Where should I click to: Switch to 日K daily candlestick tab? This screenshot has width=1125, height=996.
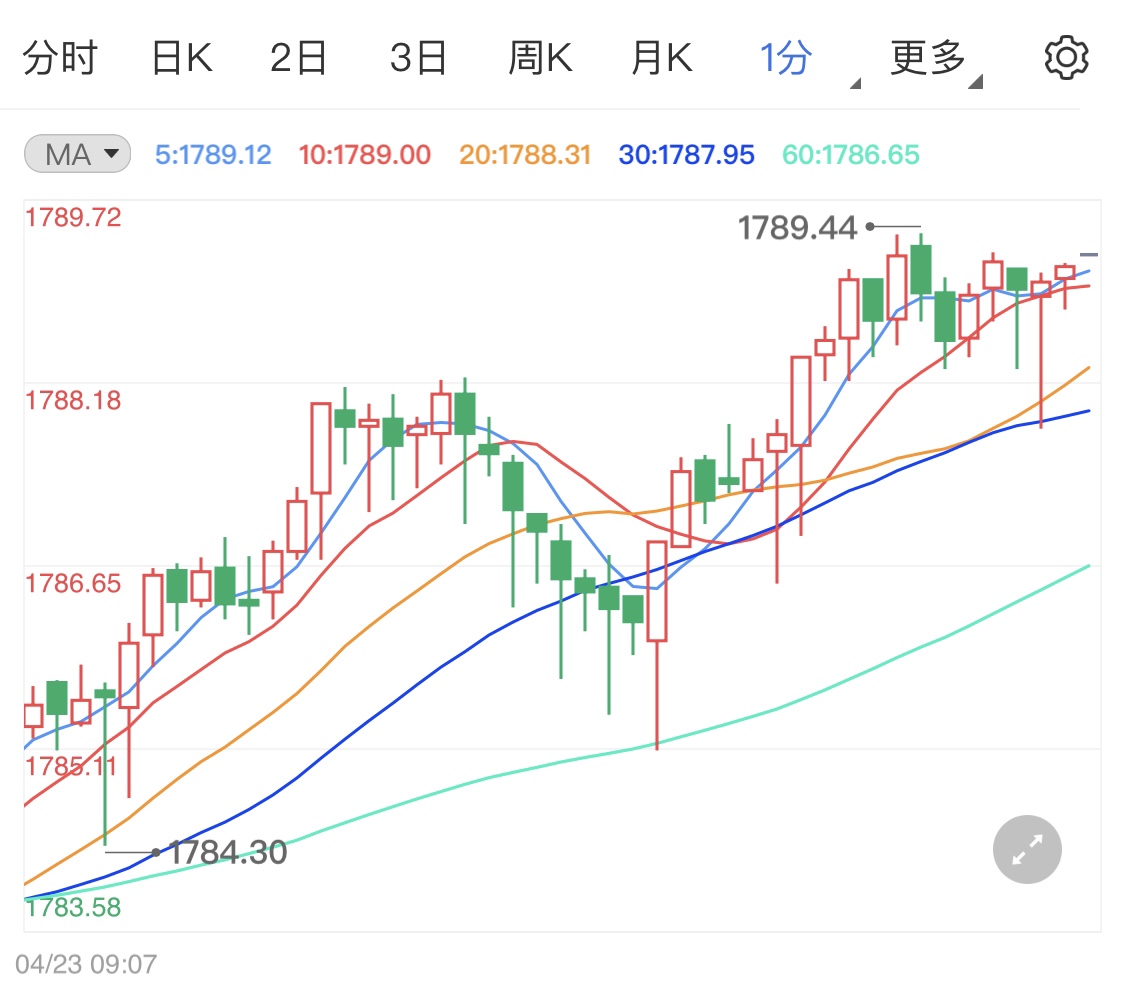tap(182, 57)
